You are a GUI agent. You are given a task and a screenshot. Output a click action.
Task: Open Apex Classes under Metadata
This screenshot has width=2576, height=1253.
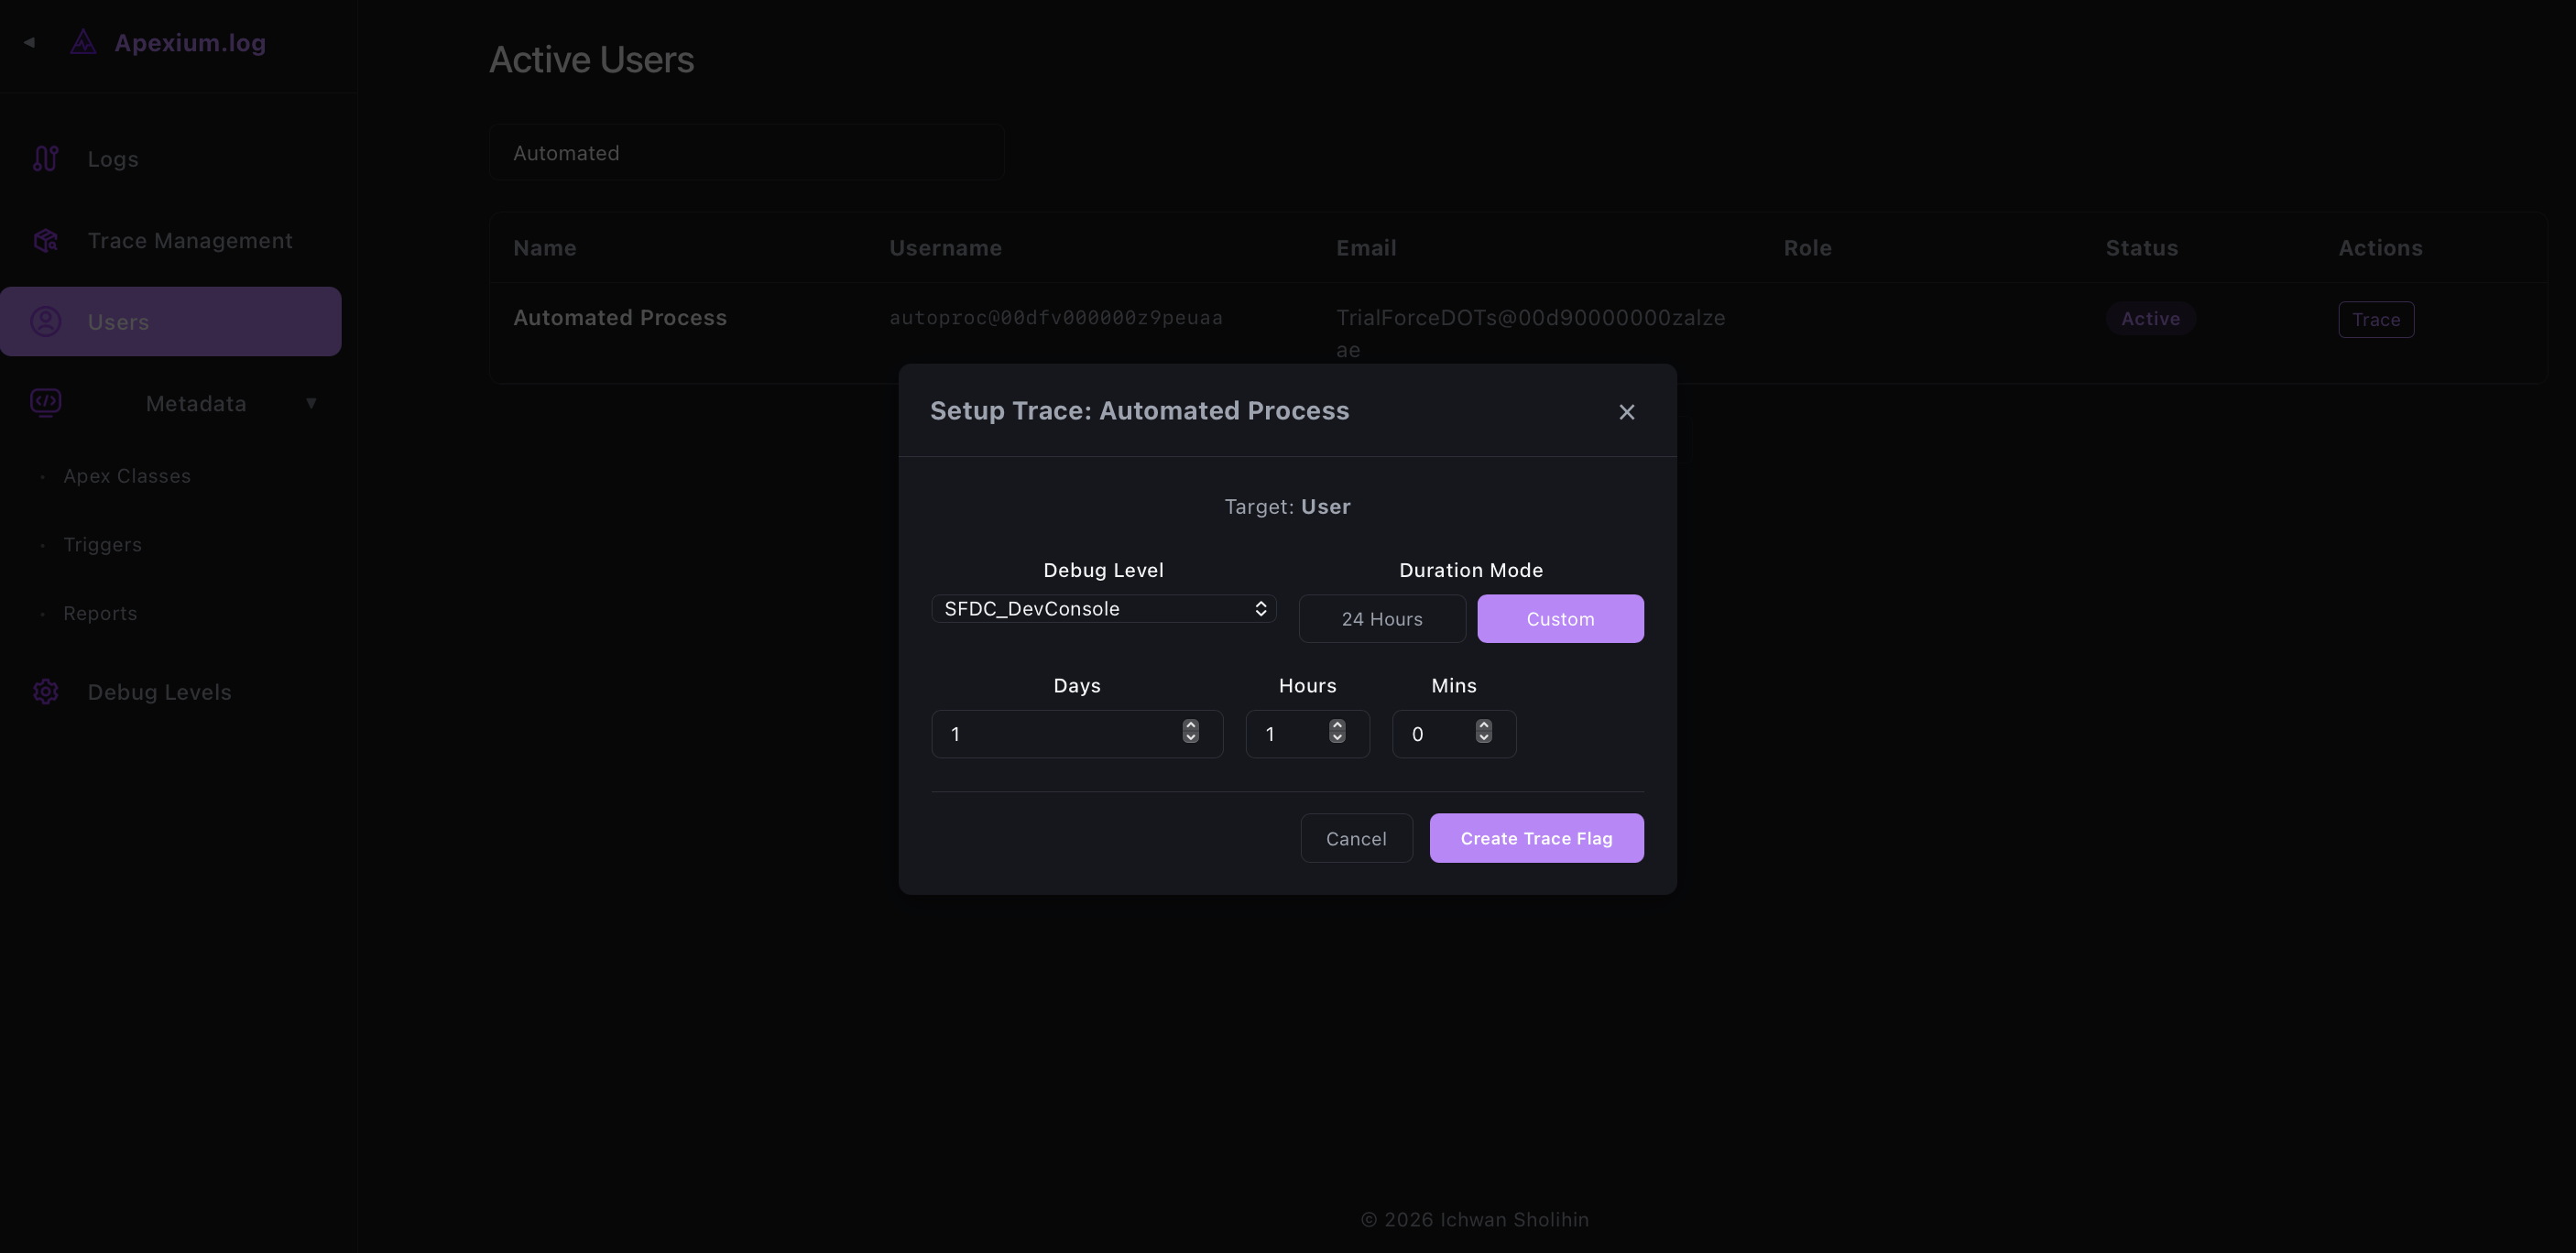(x=127, y=476)
